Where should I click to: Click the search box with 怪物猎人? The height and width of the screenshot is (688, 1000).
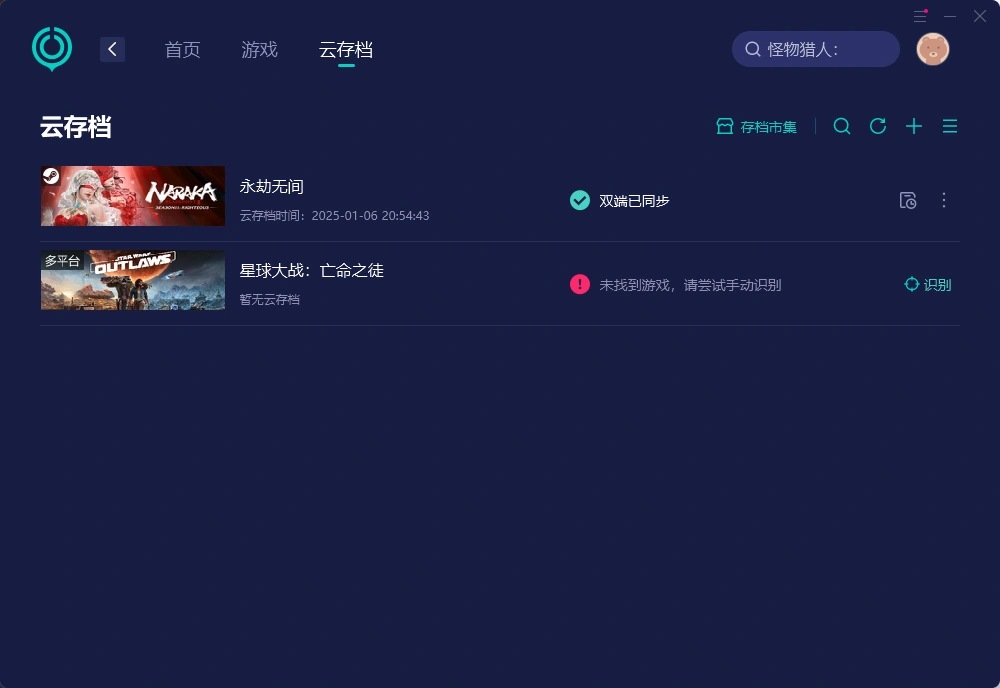pos(815,49)
